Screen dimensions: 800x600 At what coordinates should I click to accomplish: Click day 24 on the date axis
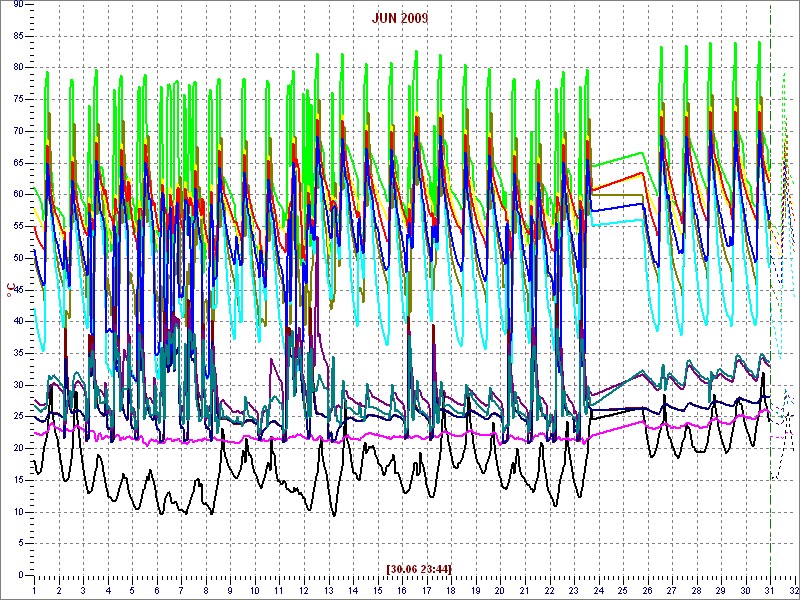click(x=598, y=590)
